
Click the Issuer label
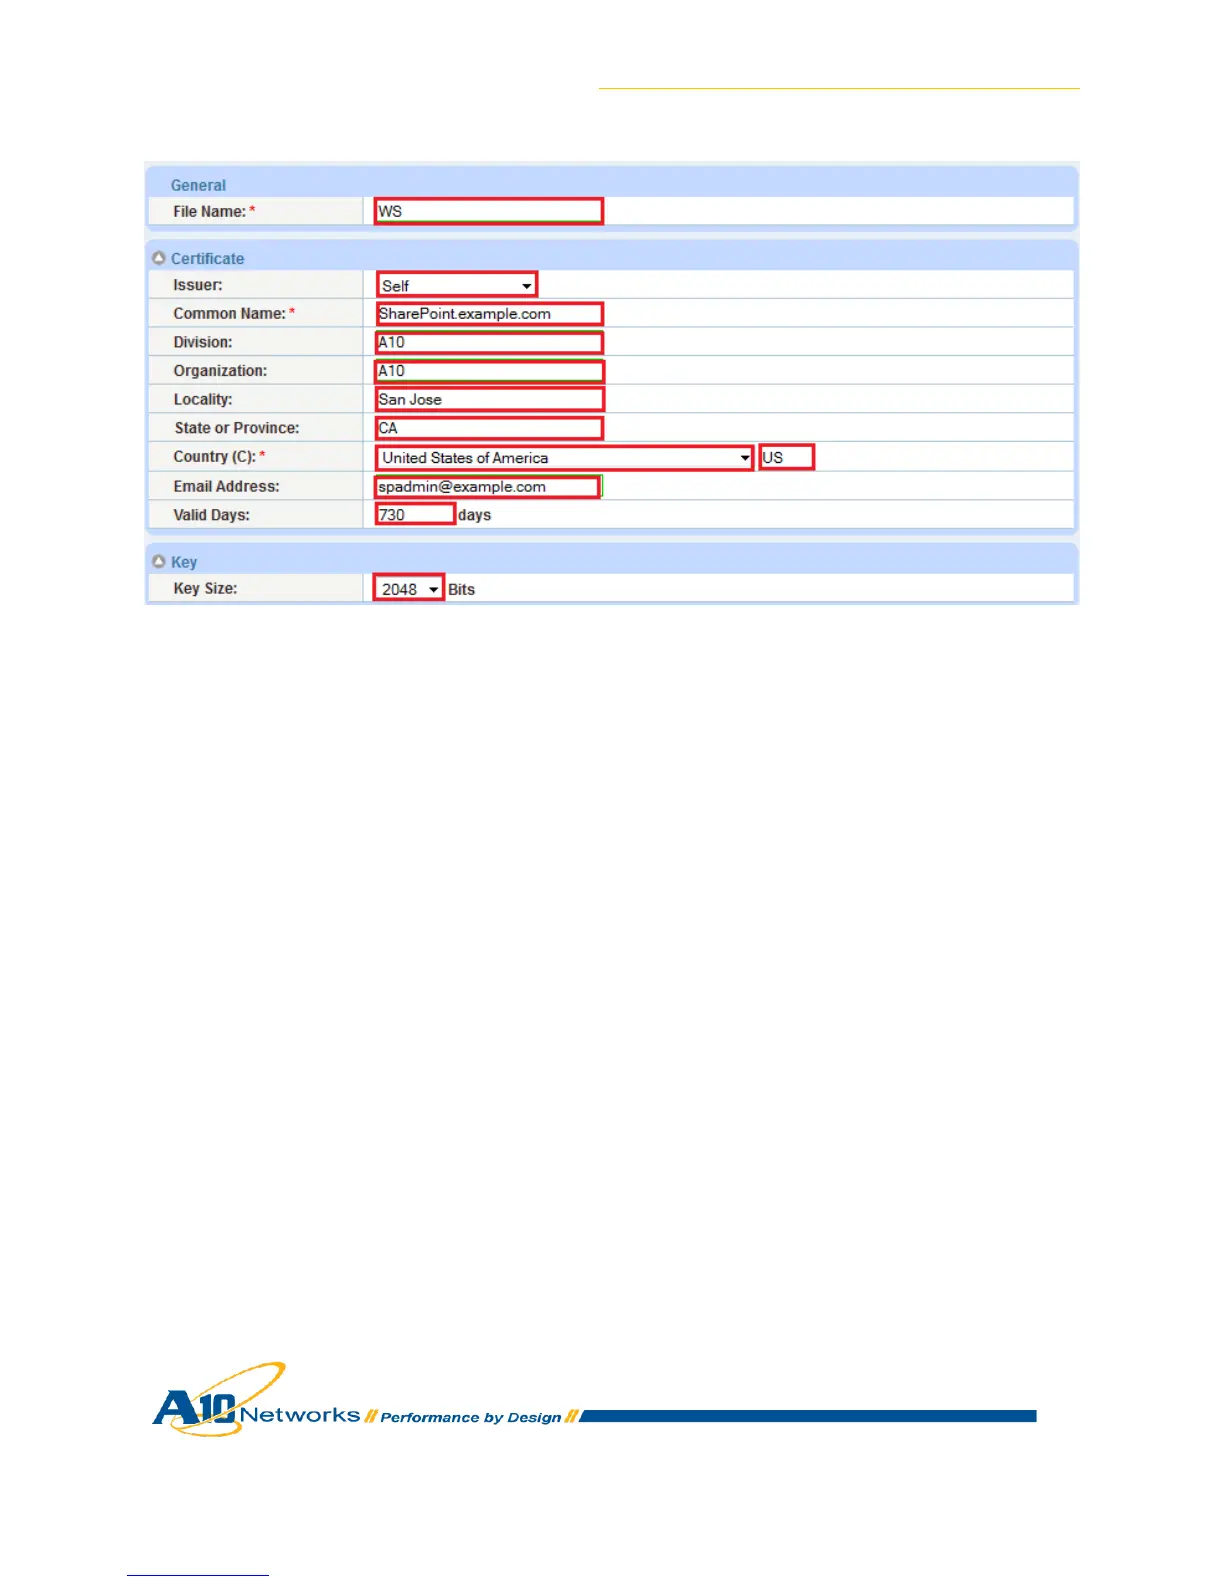(198, 285)
